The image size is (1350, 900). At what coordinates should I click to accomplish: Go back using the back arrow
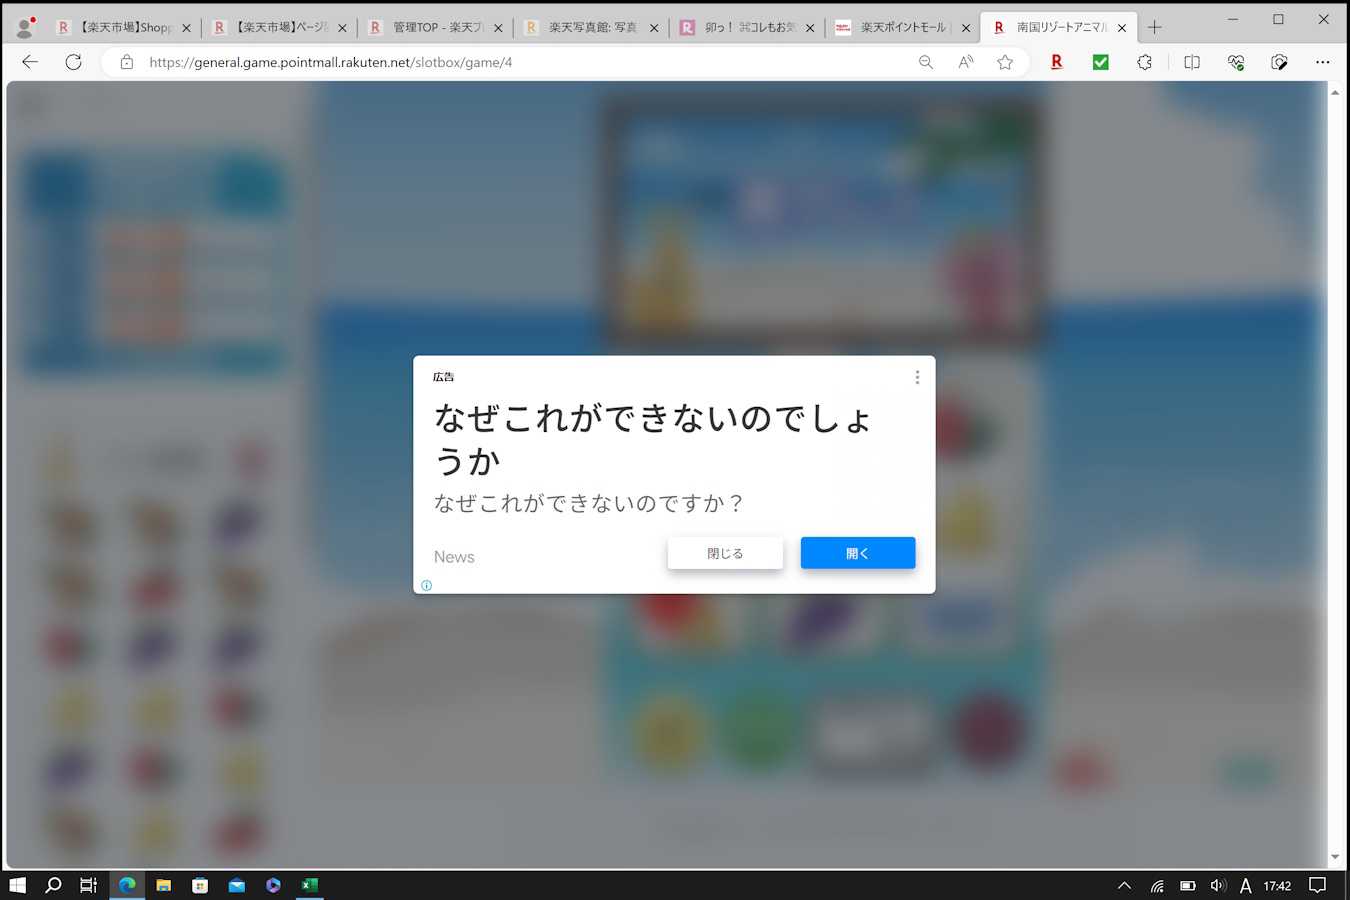click(30, 62)
